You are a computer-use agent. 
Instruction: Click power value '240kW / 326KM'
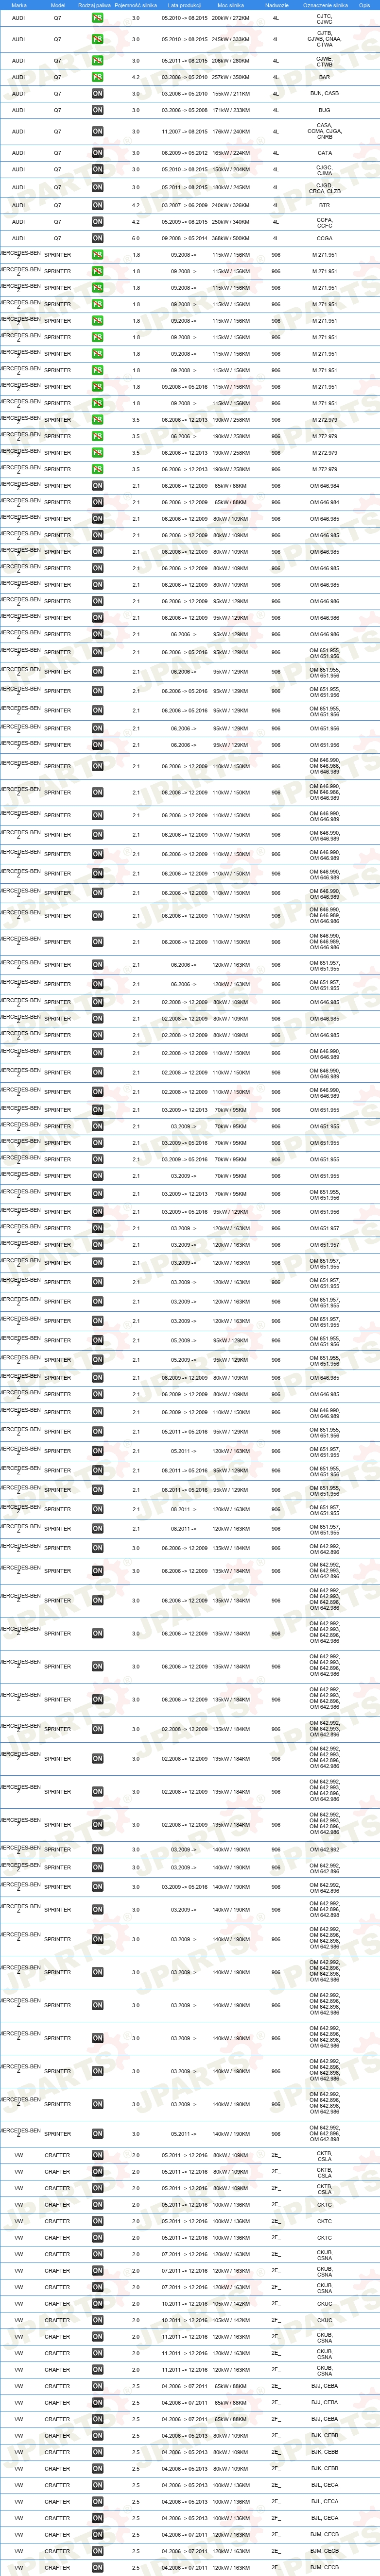tap(230, 205)
